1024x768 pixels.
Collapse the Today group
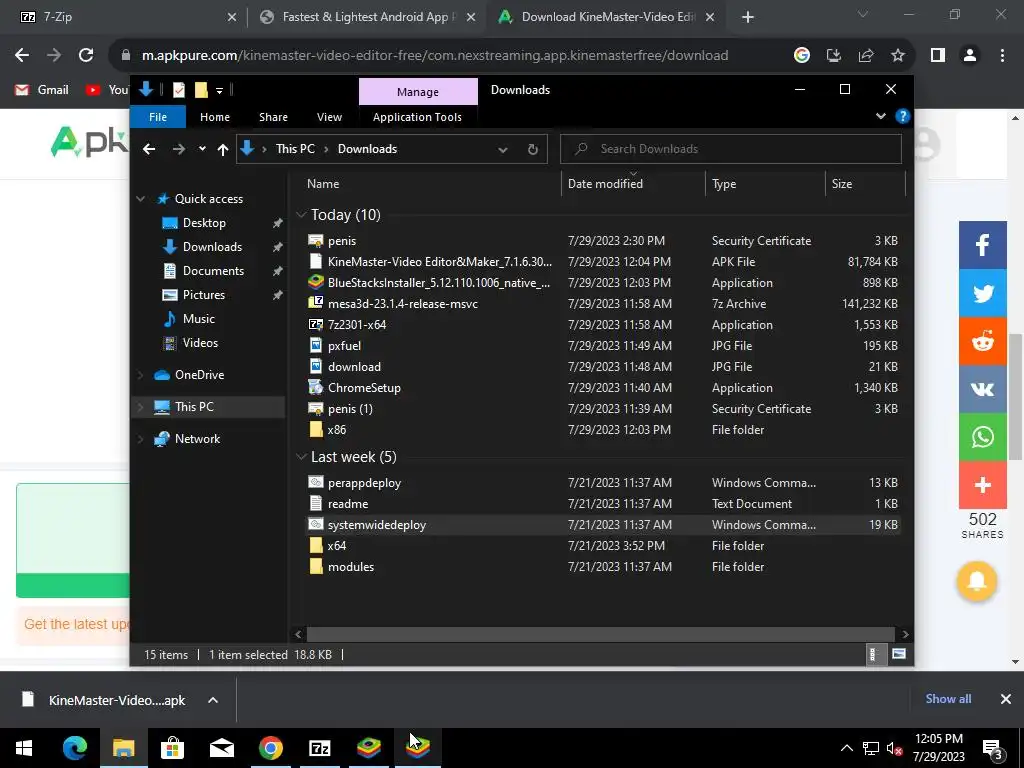[x=301, y=215]
